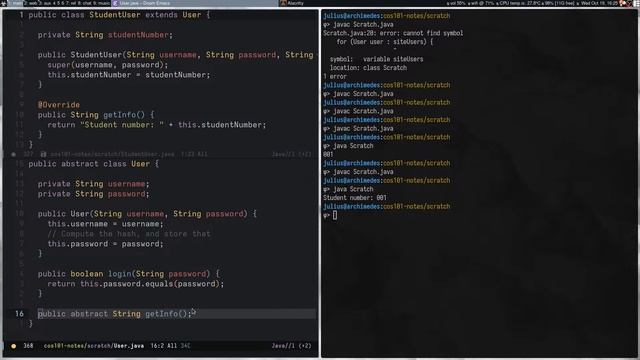Click "Java//1 (+2)" mode in StudentUser modeline
The height and width of the screenshot is (360, 640).
[x=291, y=154]
